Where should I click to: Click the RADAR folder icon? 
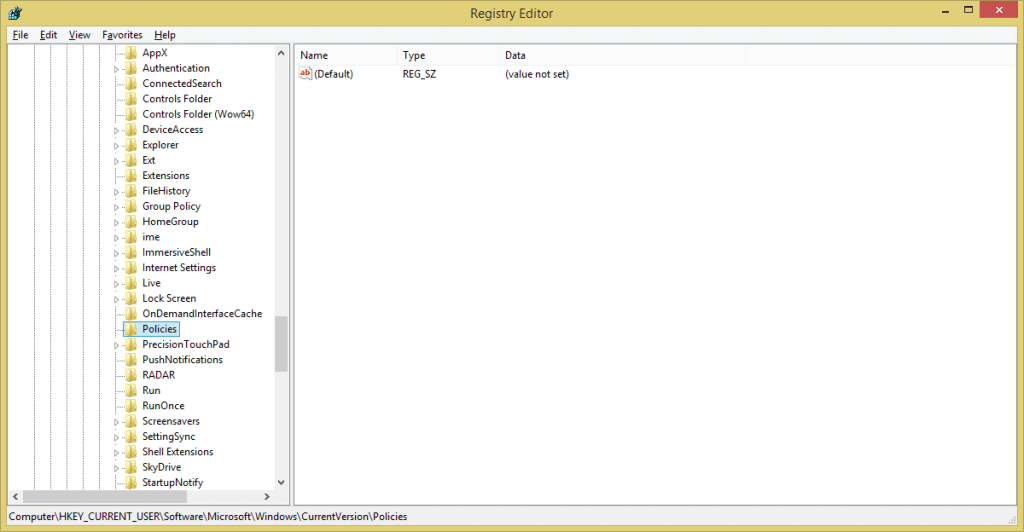pos(131,375)
